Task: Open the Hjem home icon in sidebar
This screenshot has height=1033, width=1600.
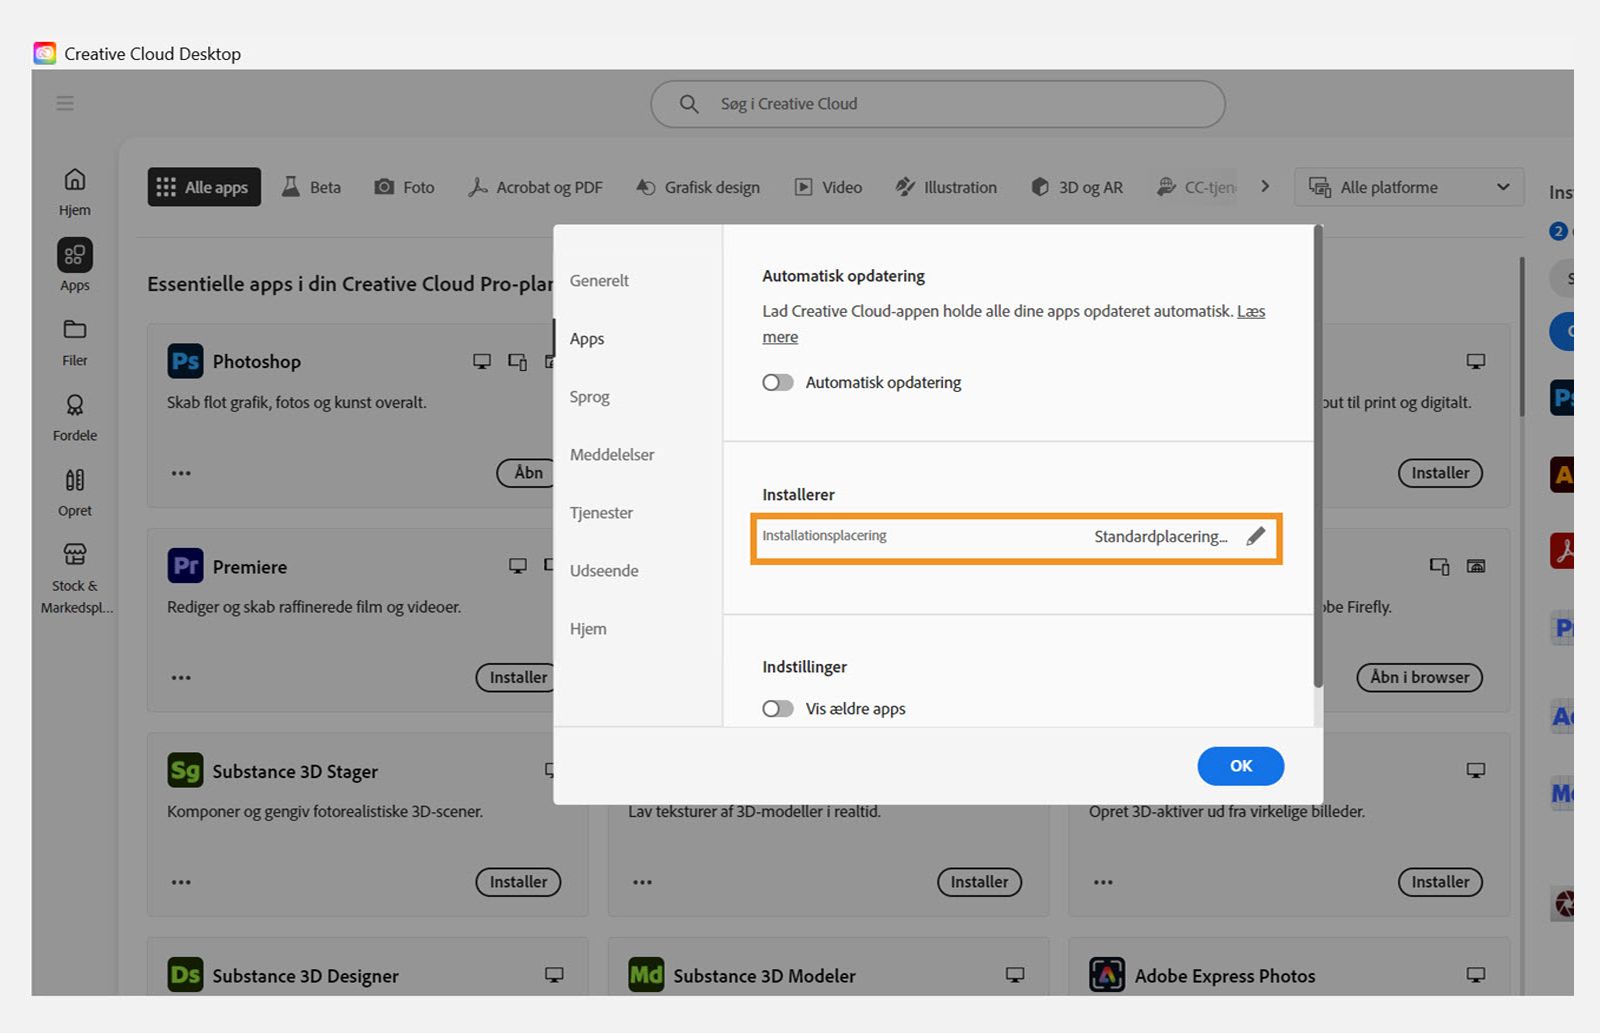Action: (75, 180)
